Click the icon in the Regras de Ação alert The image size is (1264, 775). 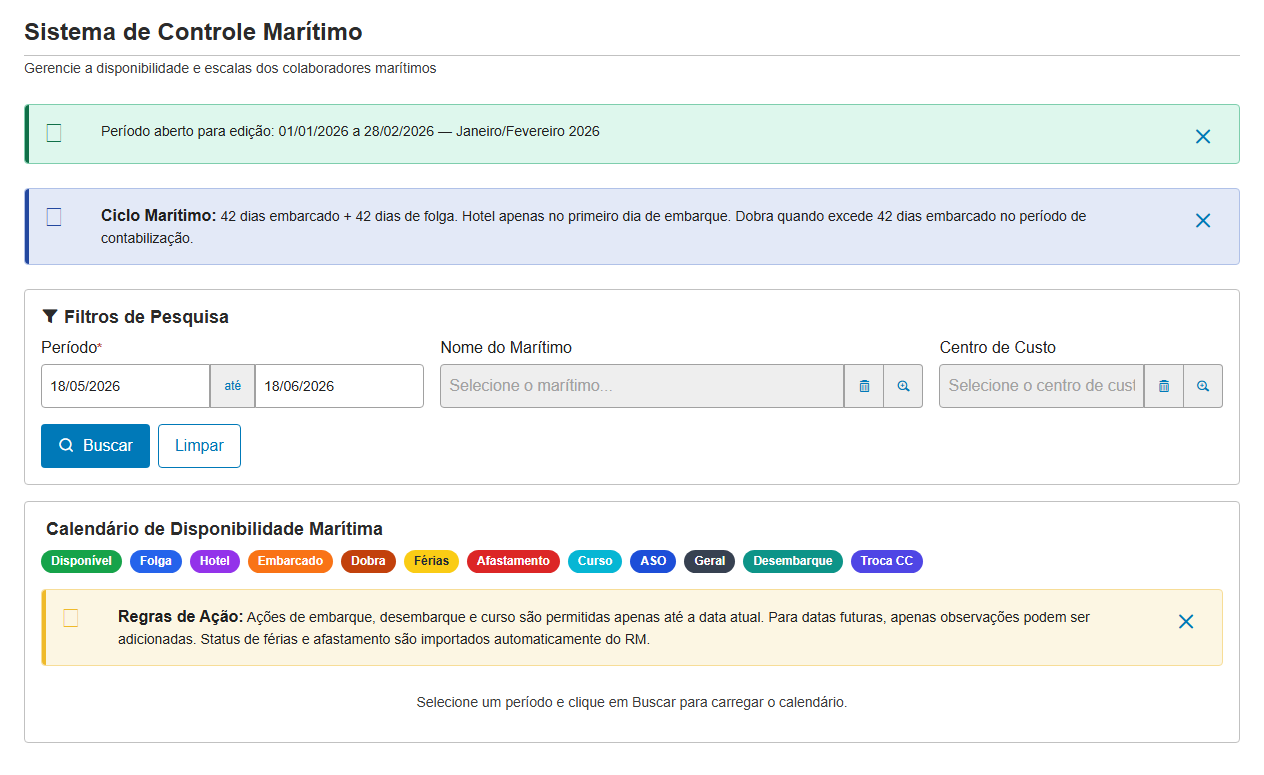coord(71,618)
